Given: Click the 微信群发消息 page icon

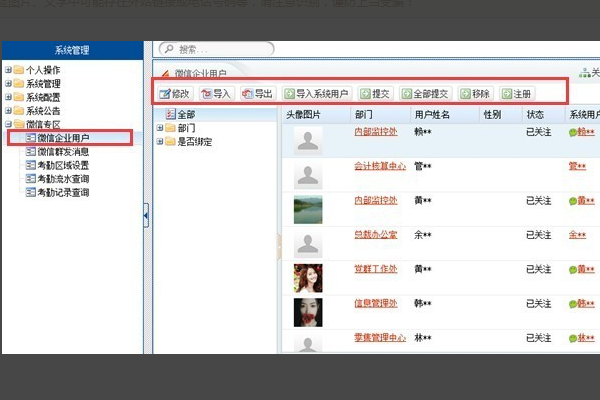Looking at the screenshot, I should (31, 152).
